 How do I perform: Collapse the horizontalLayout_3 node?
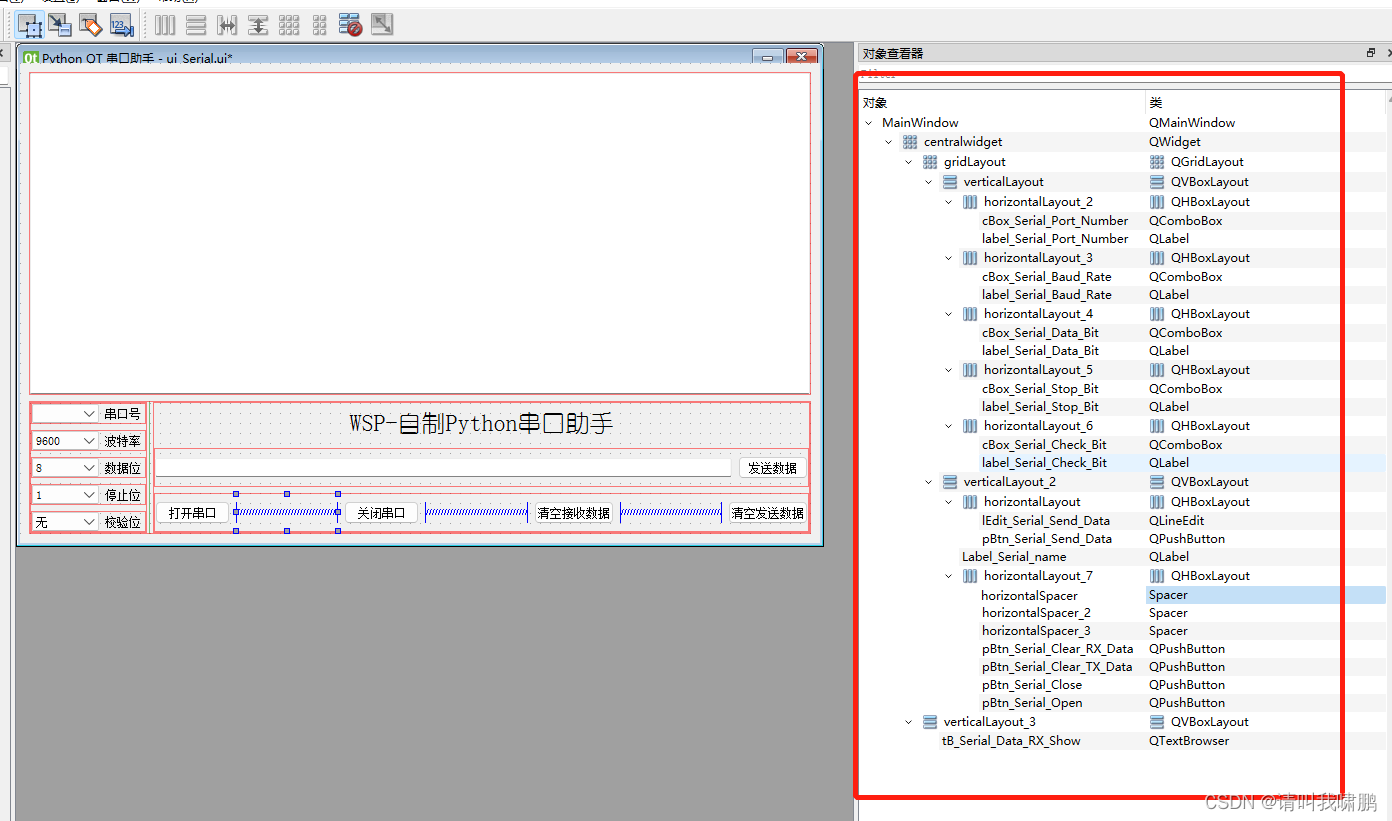click(948, 258)
